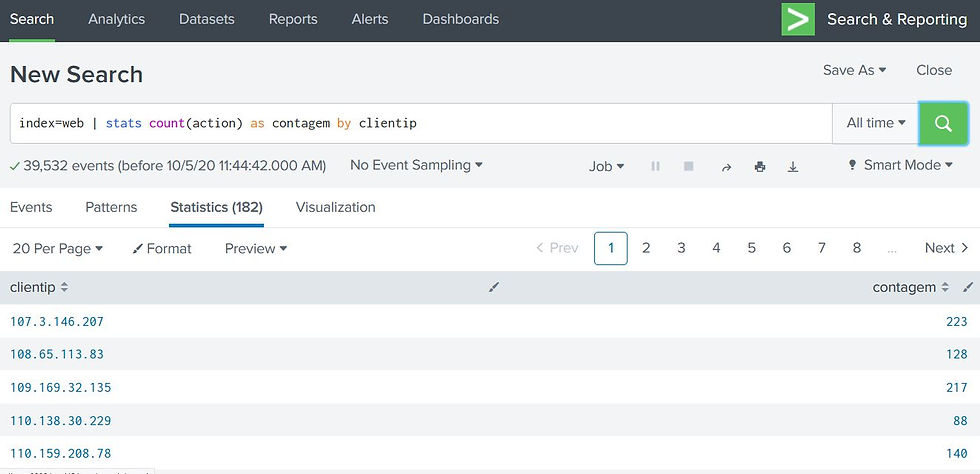The height and width of the screenshot is (474, 980).
Task: Click the 39,532 events status text
Action: tap(174, 166)
